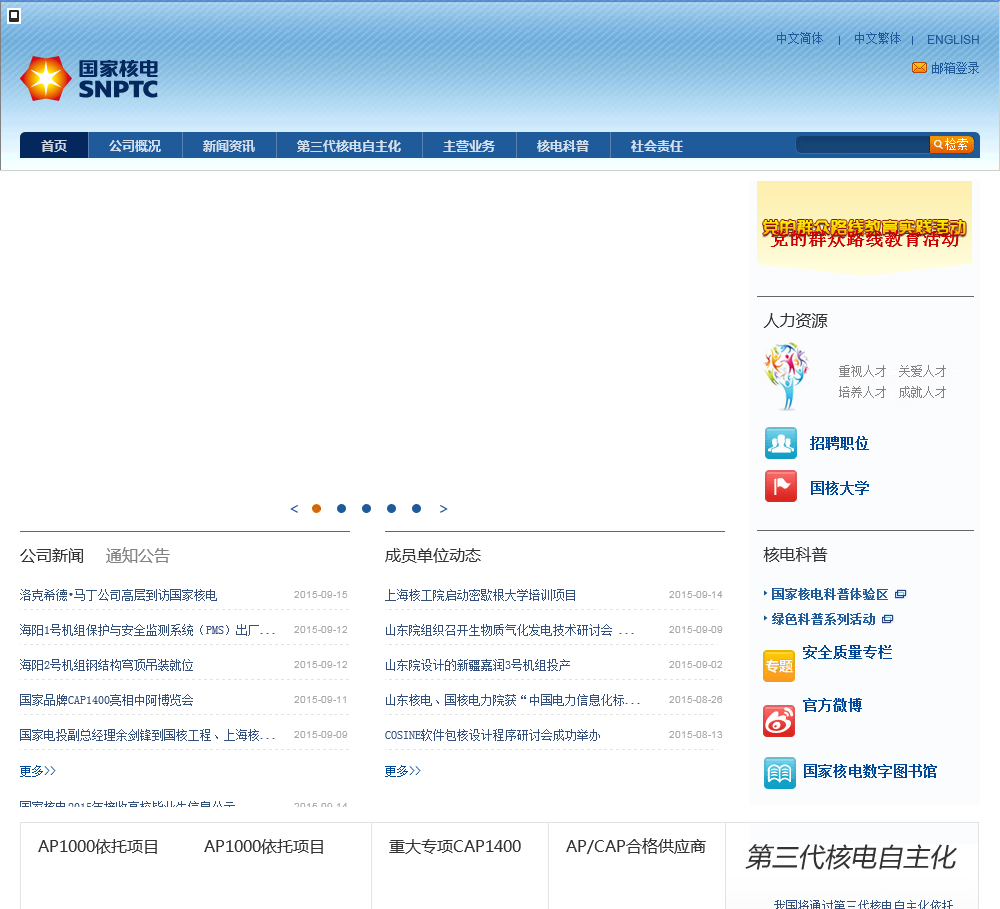Click the mailbox envelope icon
1000x909 pixels.
click(919, 68)
